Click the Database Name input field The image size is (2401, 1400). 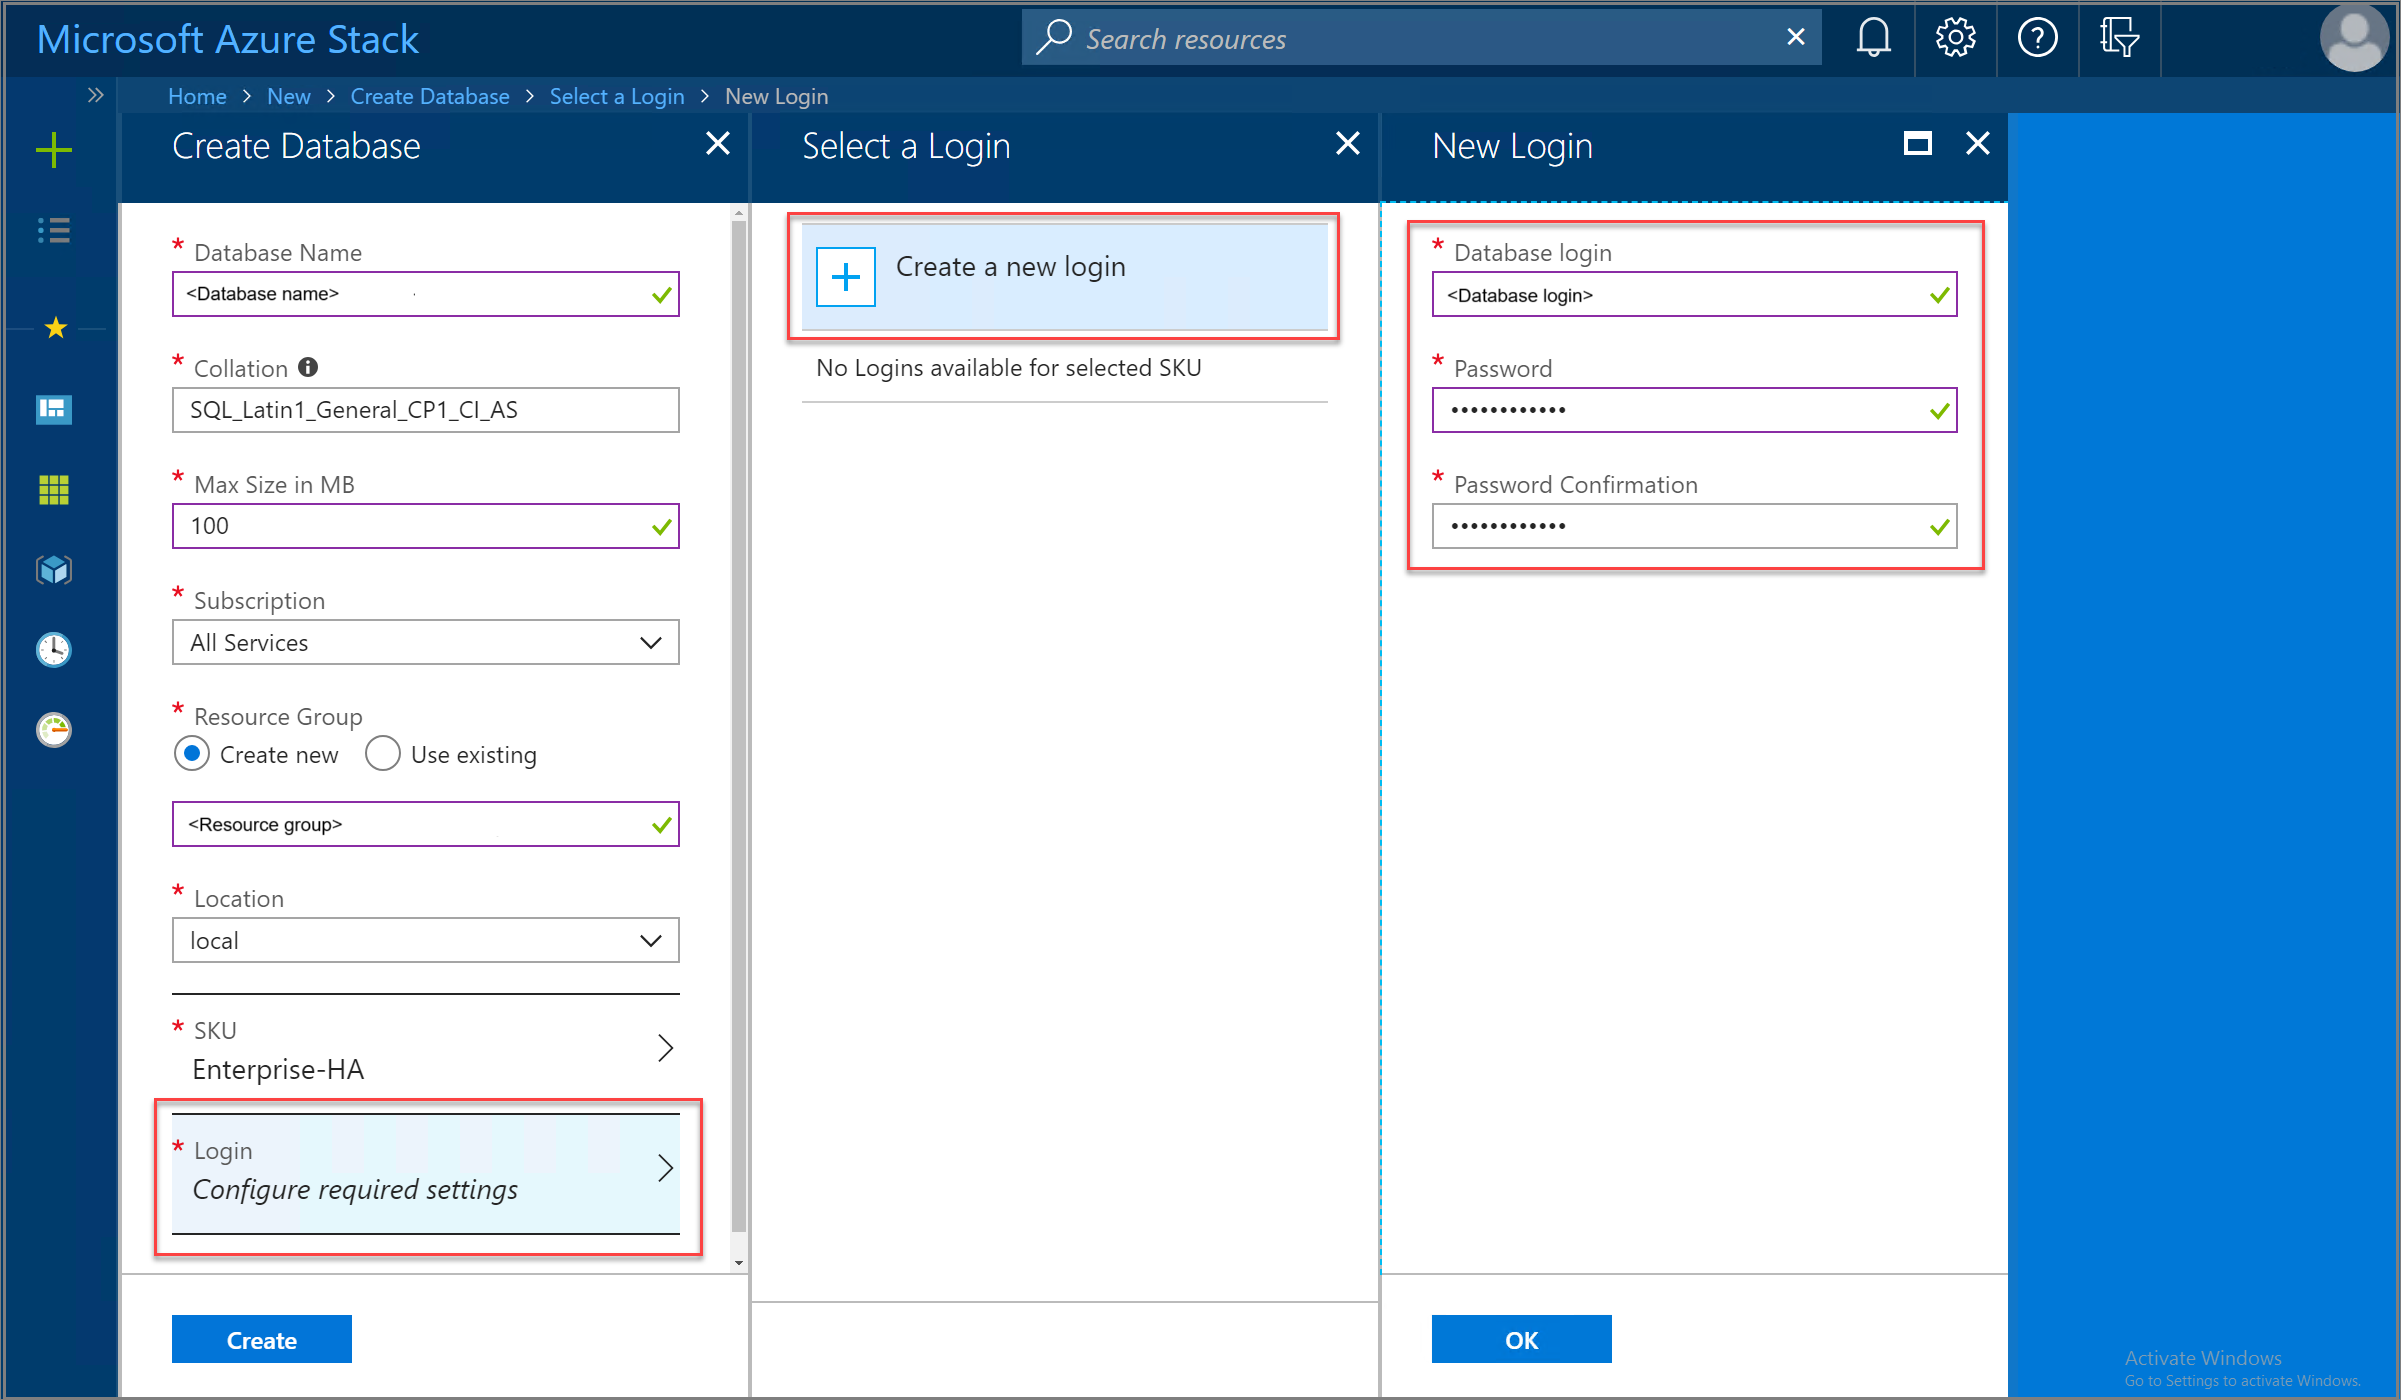(425, 293)
